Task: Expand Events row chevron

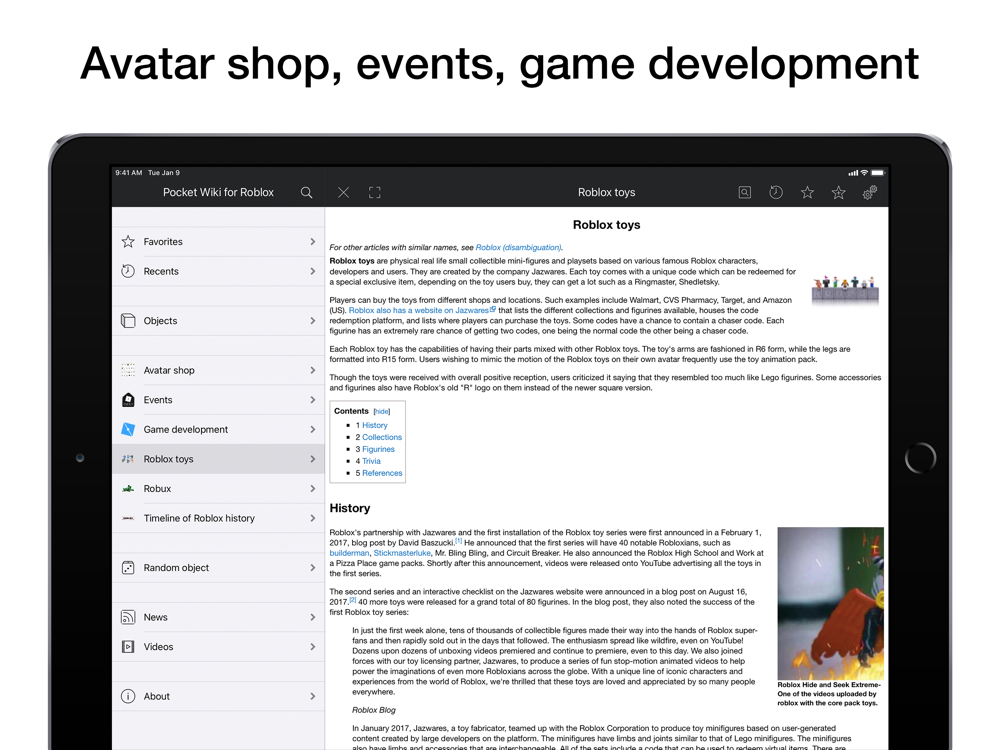Action: tap(312, 400)
